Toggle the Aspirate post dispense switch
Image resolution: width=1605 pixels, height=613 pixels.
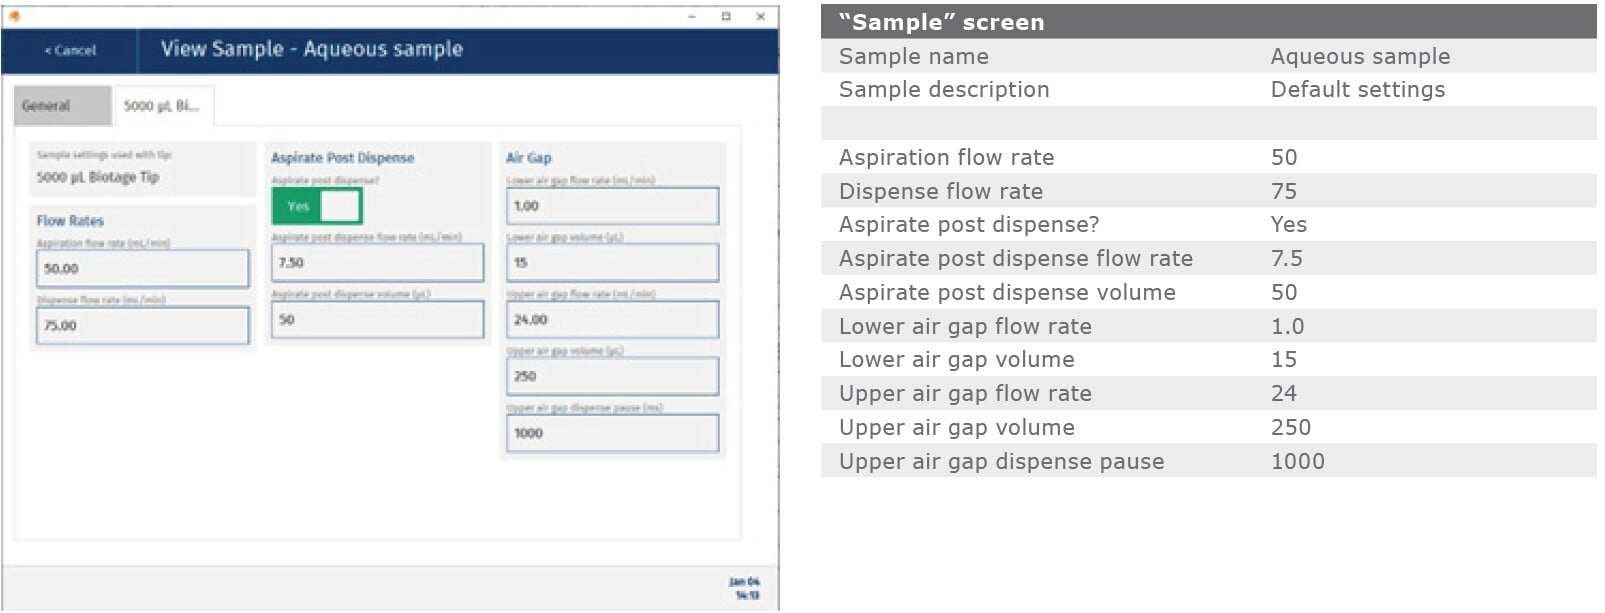point(317,206)
